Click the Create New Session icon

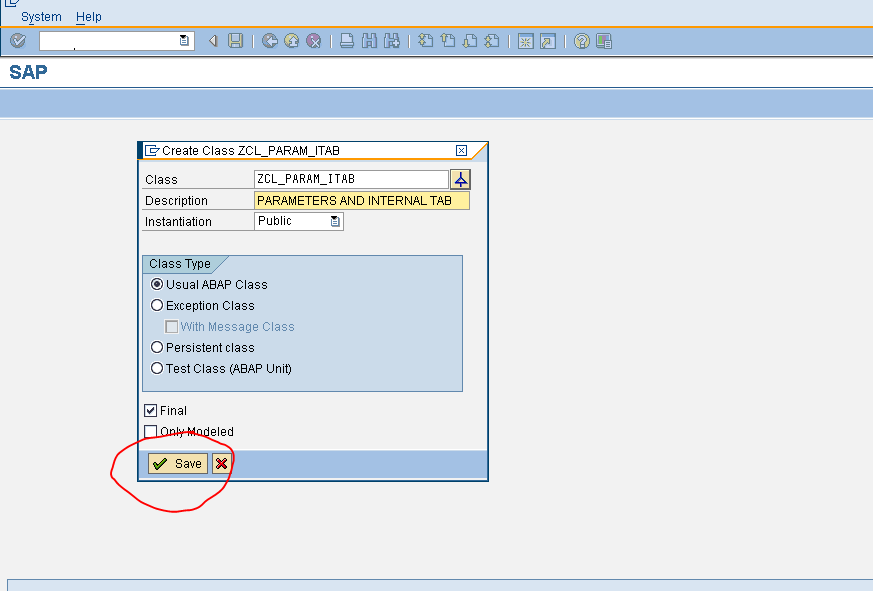pyautogui.click(x=524, y=41)
